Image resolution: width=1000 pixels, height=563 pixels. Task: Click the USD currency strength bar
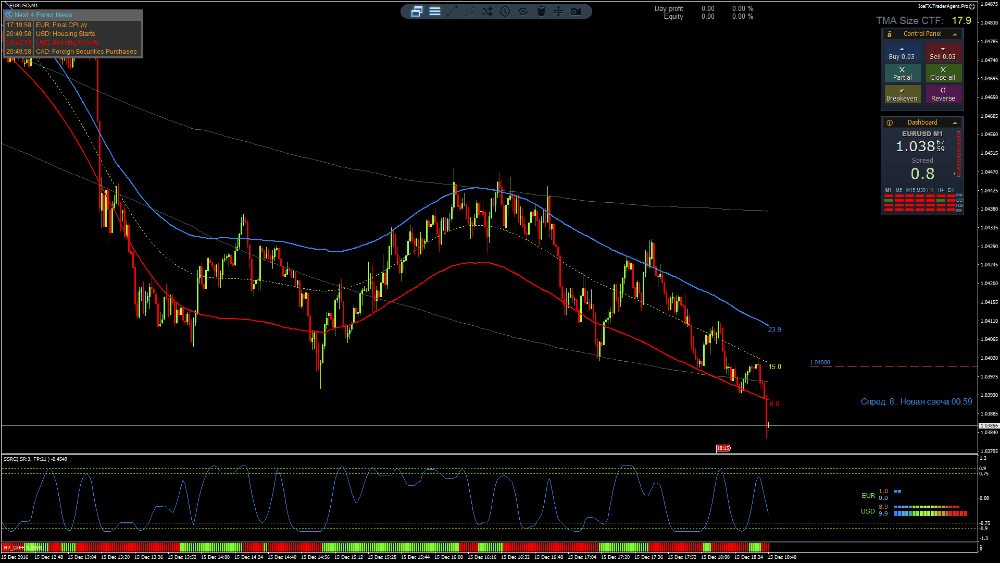coord(930,510)
